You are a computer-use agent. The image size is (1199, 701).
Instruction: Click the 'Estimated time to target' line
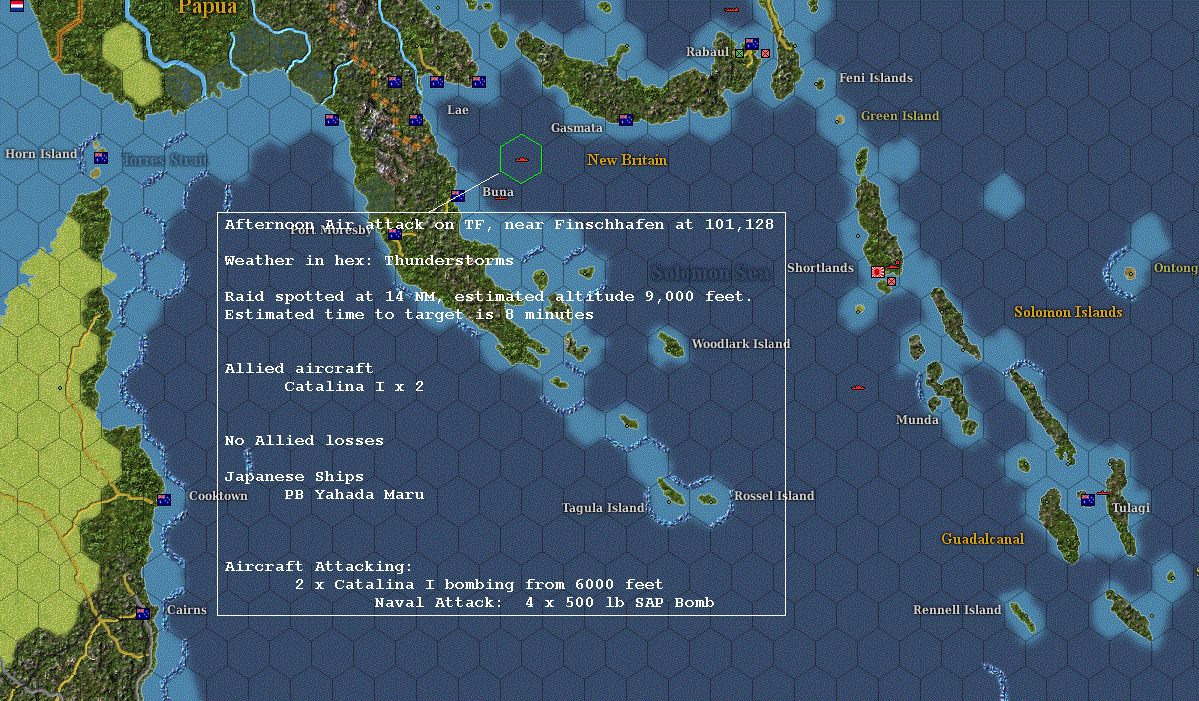[409, 315]
